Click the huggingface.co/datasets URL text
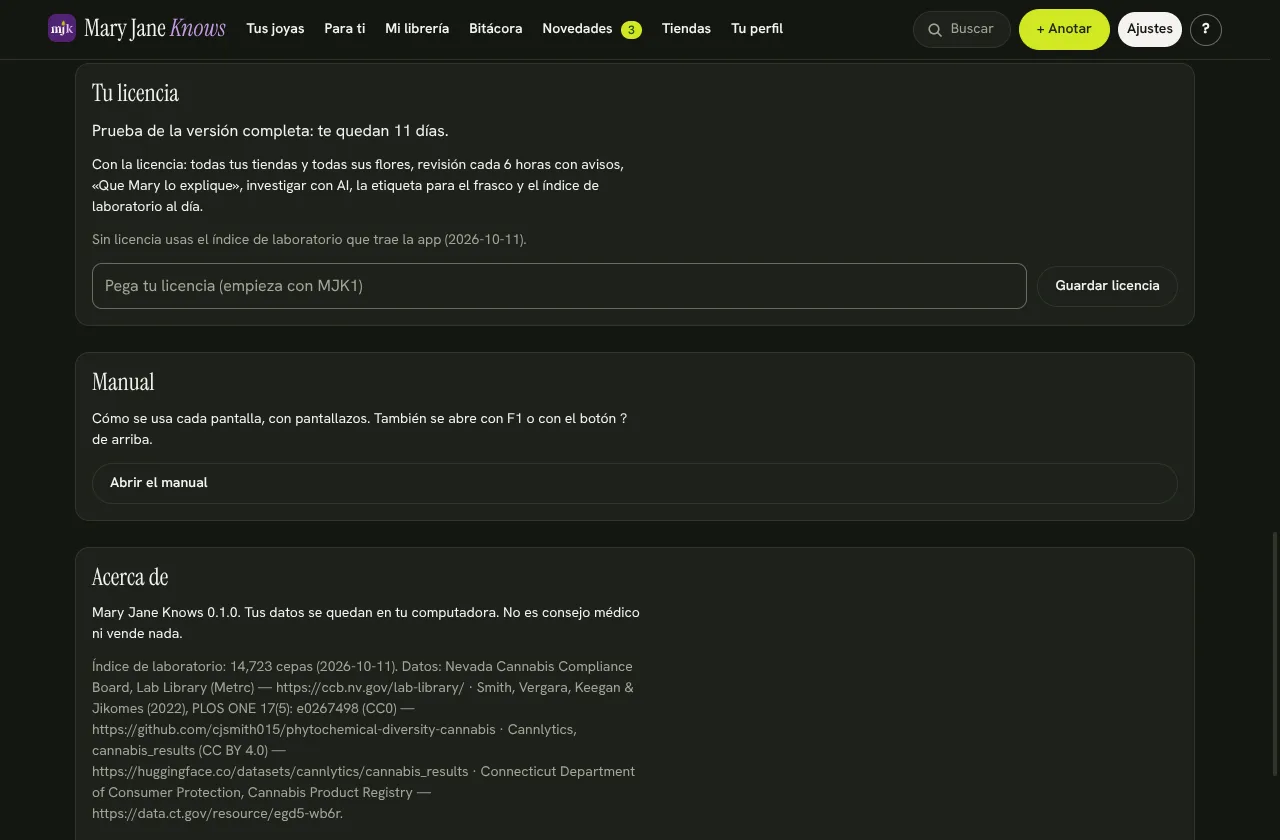The width and height of the screenshot is (1280, 840). (x=280, y=772)
